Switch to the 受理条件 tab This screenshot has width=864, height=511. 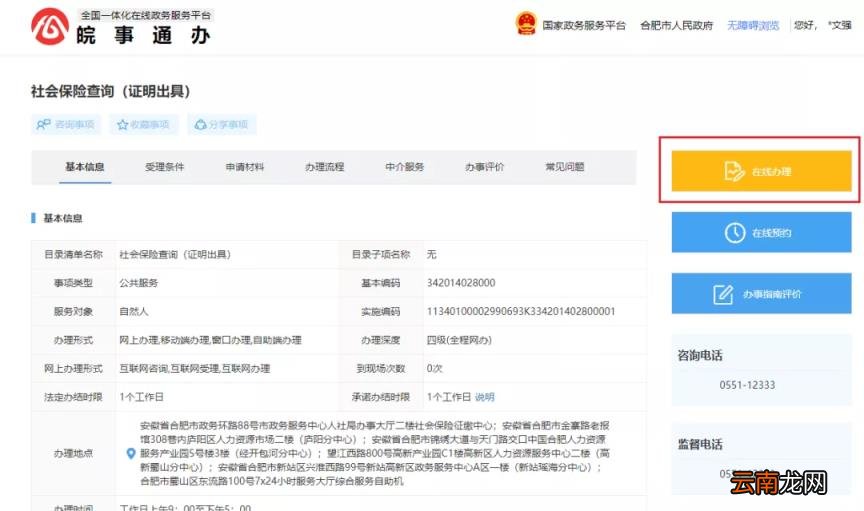(165, 166)
